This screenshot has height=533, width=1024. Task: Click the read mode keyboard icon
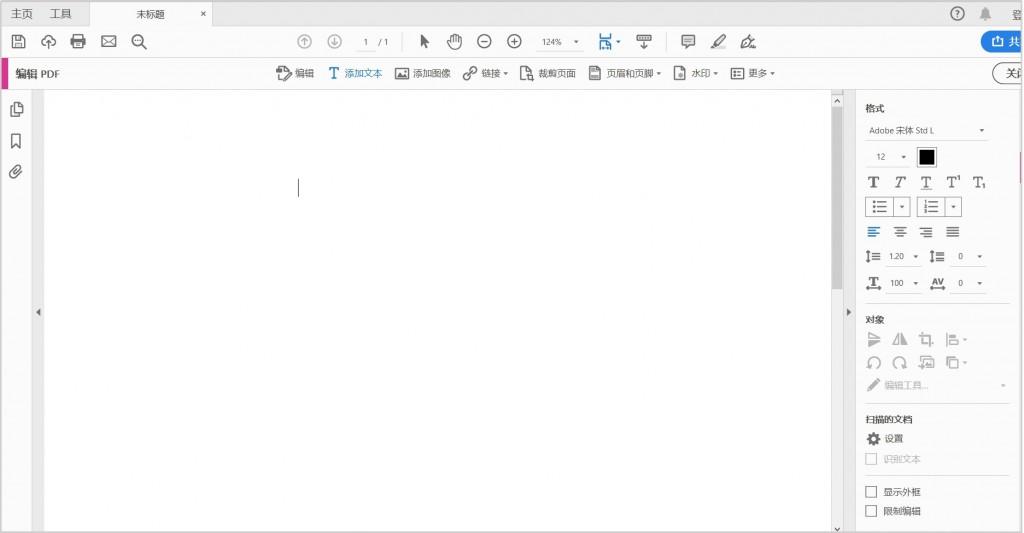[644, 42]
